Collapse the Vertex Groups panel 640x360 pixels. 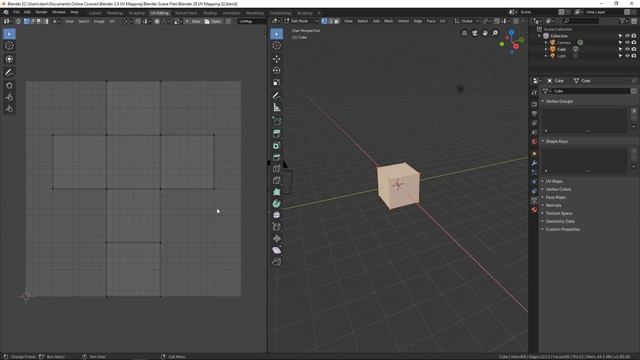point(559,101)
